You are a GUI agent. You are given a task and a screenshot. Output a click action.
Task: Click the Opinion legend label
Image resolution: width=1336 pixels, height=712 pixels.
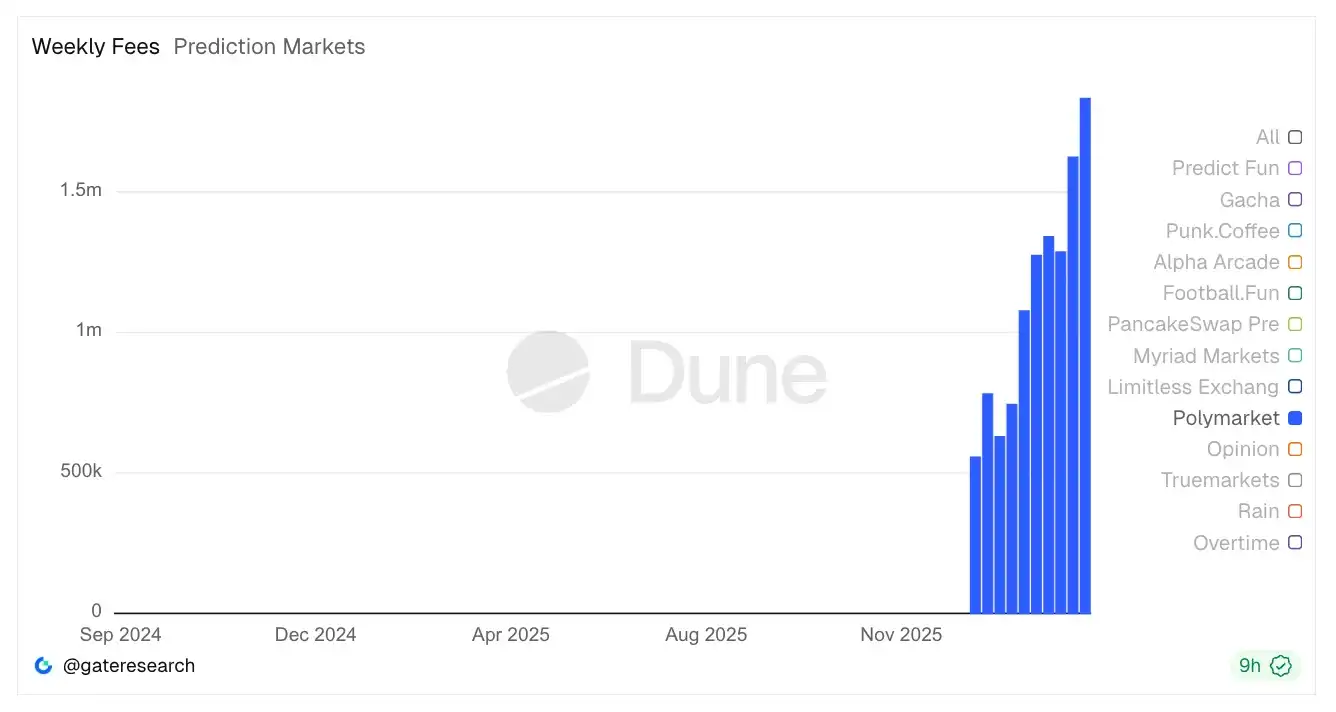[1242, 450]
